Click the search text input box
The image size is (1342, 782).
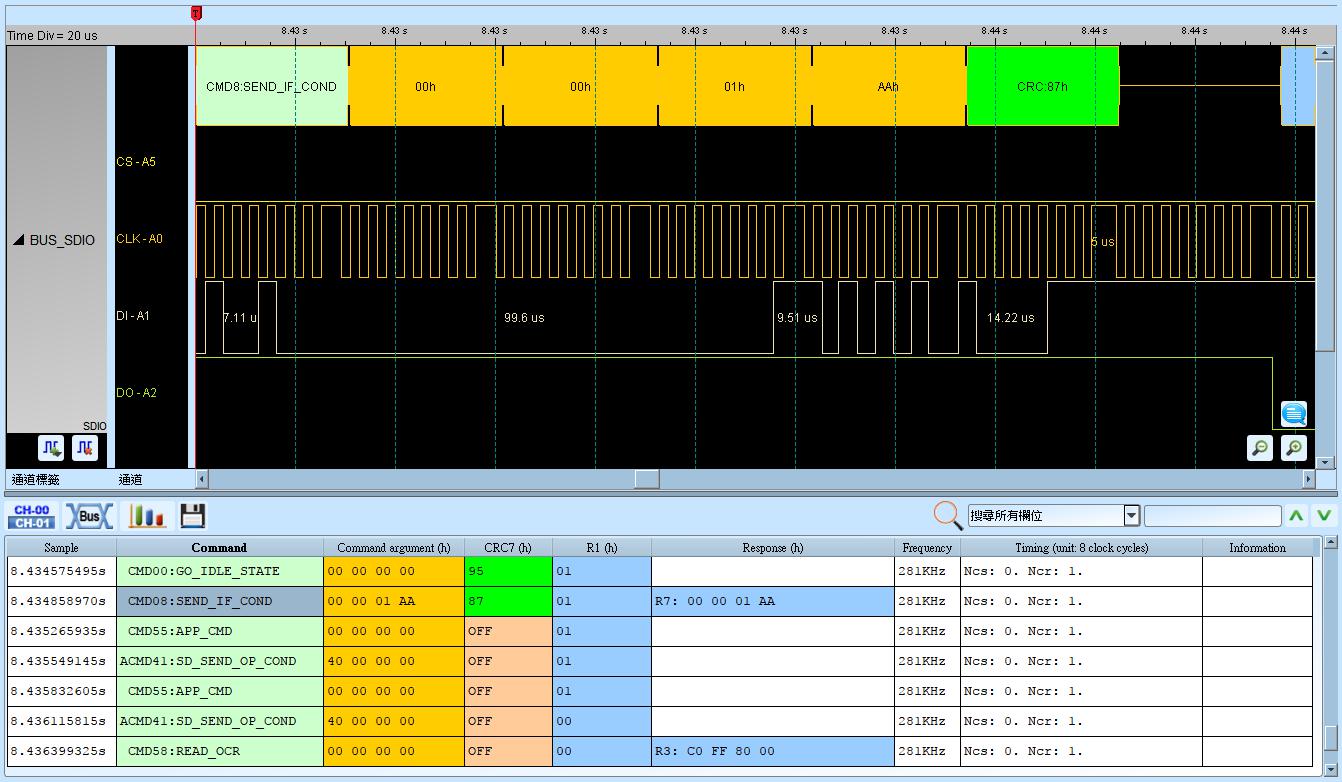[x=1212, y=516]
